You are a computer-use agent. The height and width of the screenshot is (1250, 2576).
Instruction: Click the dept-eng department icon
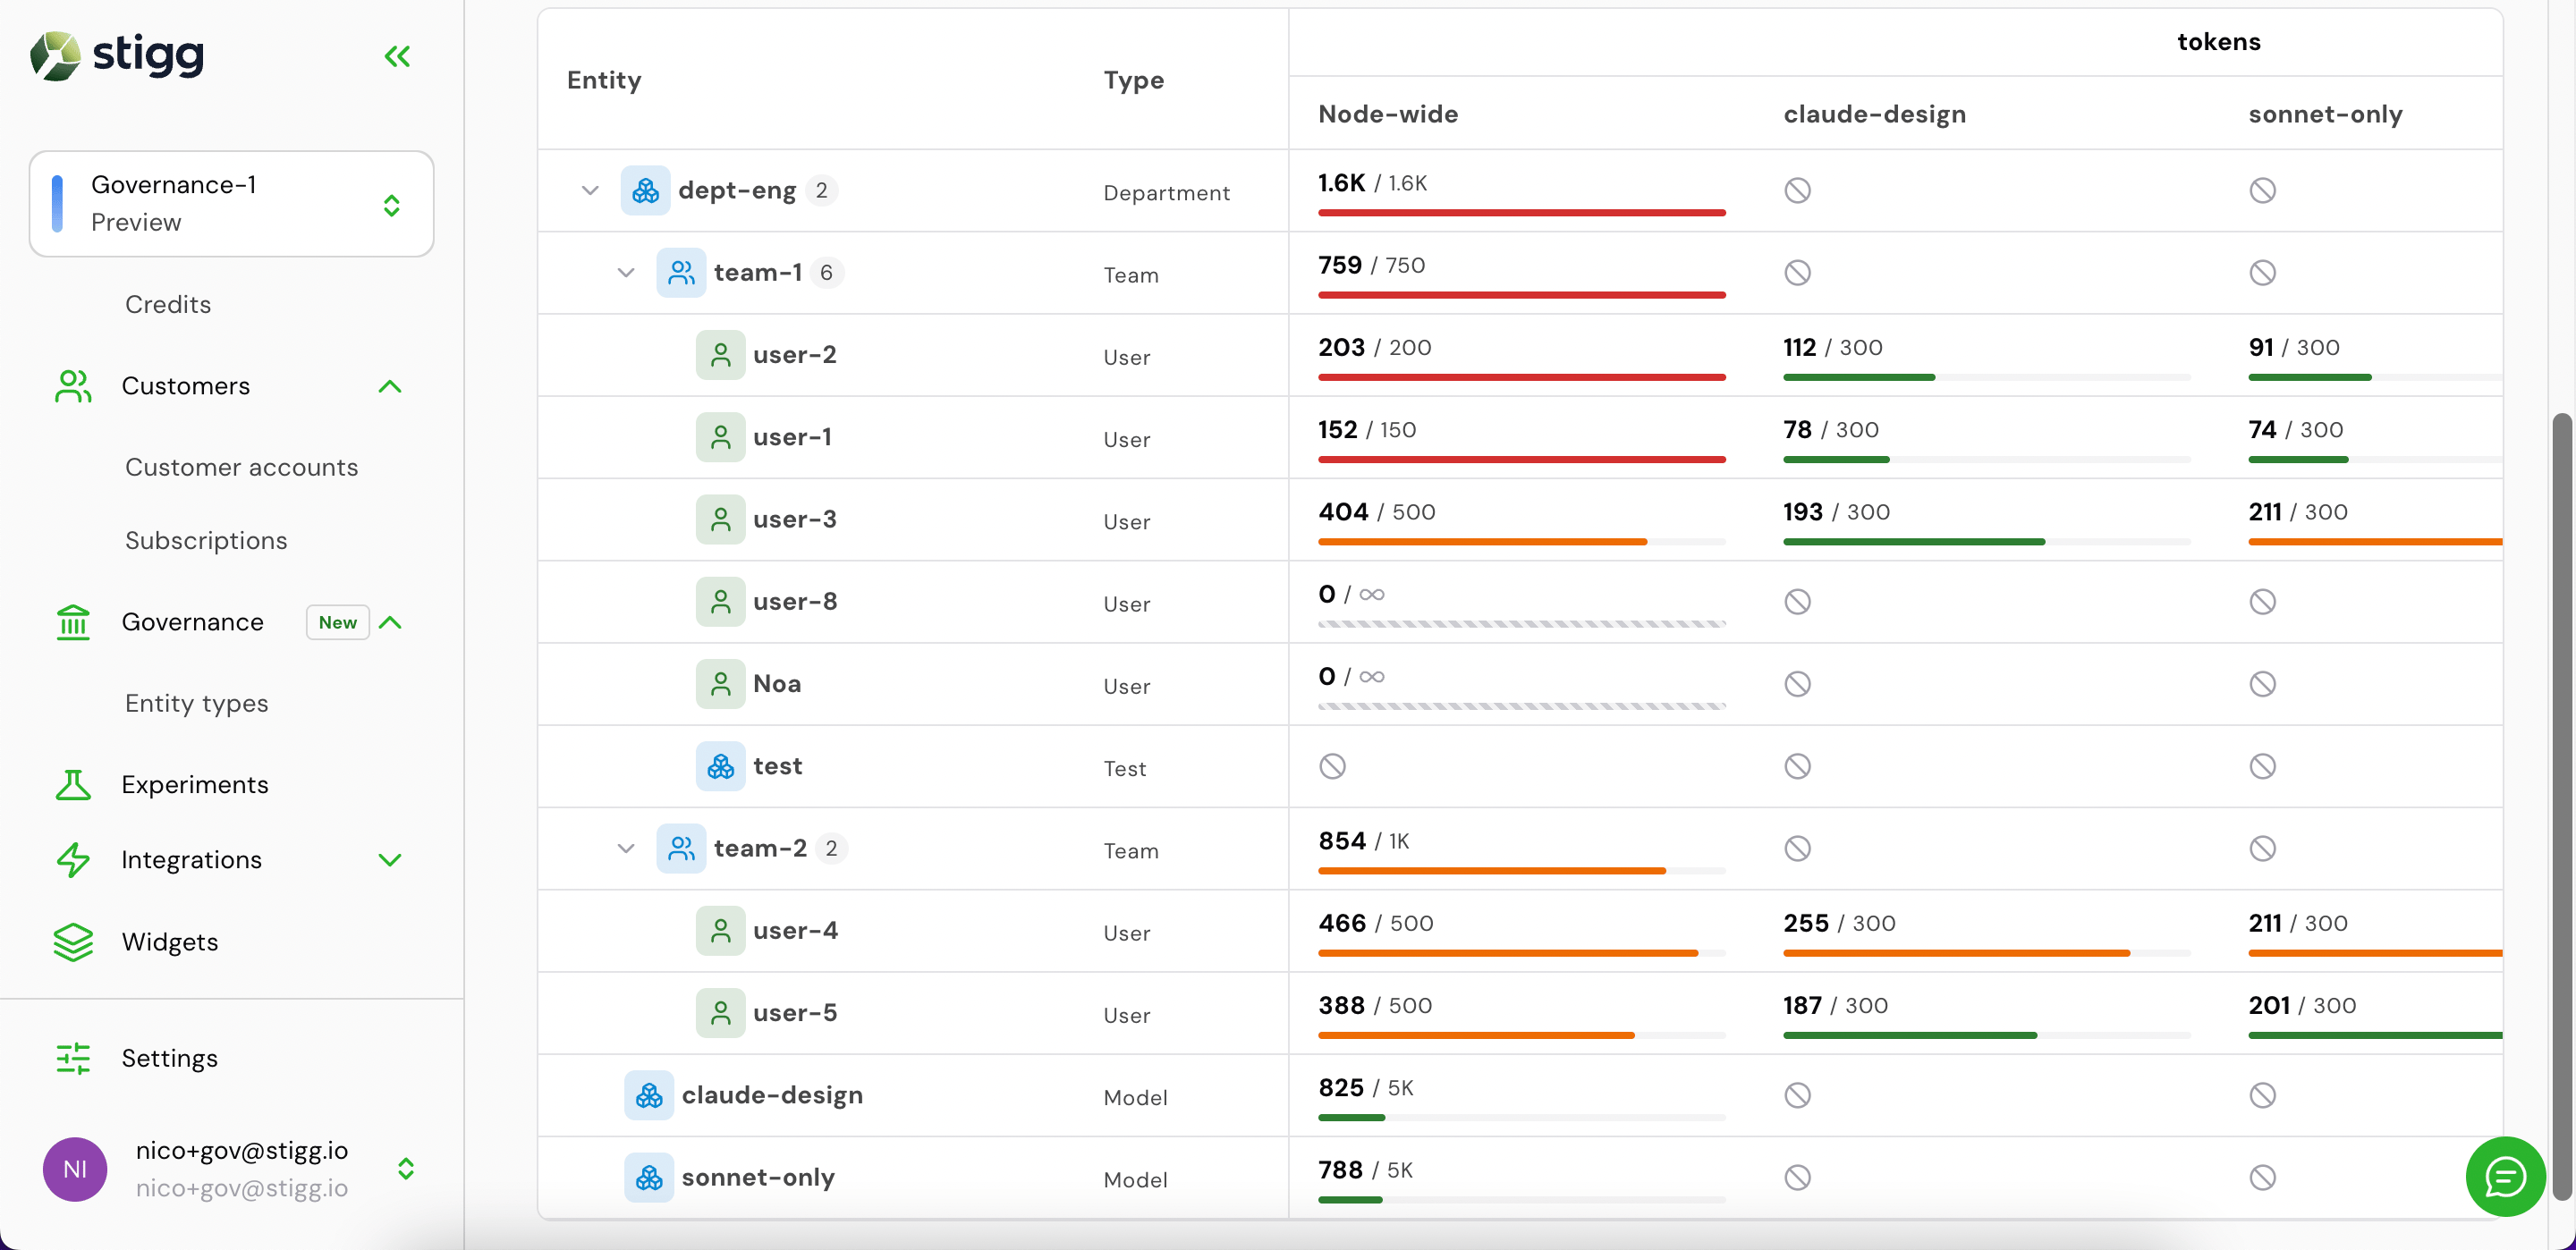click(645, 190)
